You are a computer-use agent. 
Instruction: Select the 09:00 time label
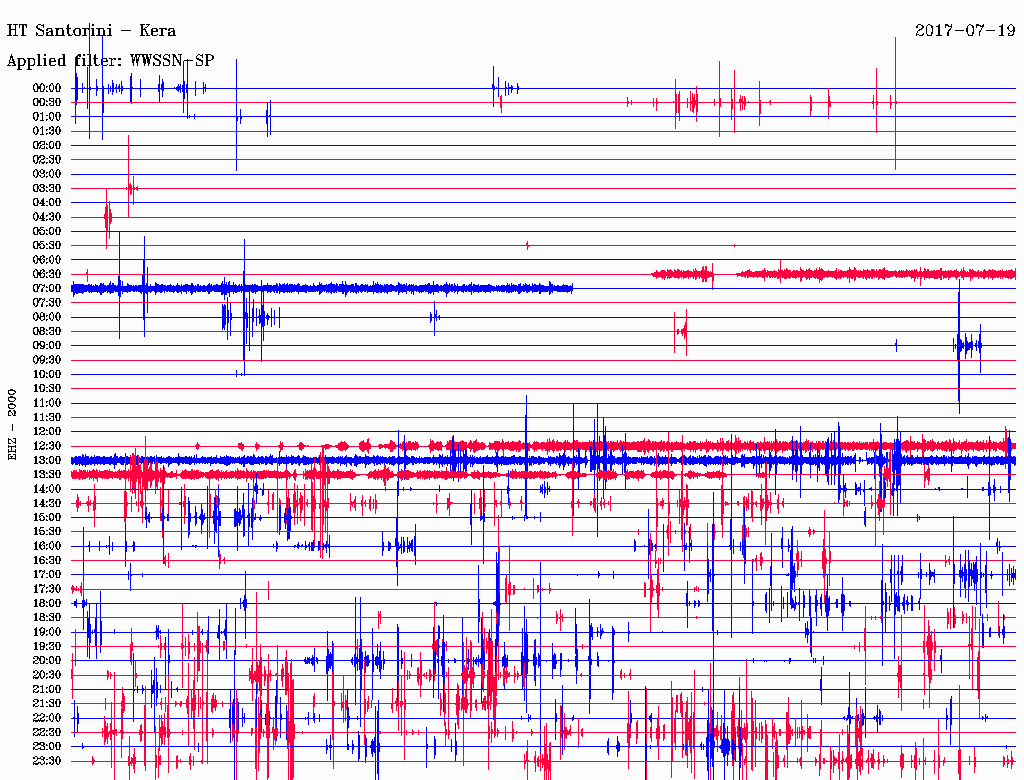47,346
